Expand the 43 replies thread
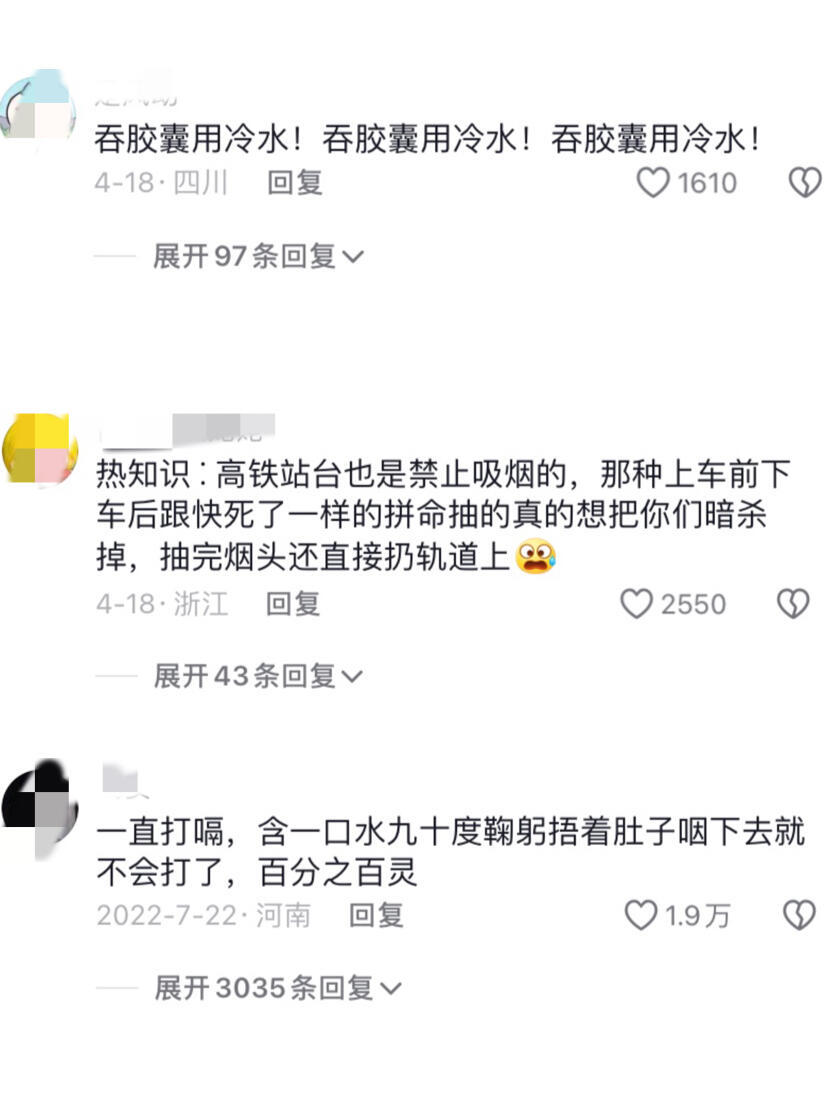This screenshot has width=828, height=1104. click(x=258, y=677)
